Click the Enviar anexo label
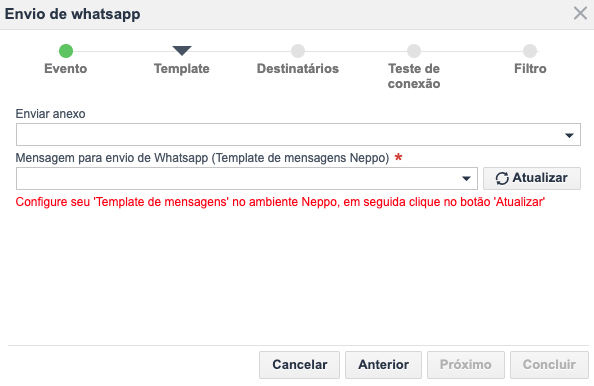This screenshot has width=594, height=386. point(50,114)
